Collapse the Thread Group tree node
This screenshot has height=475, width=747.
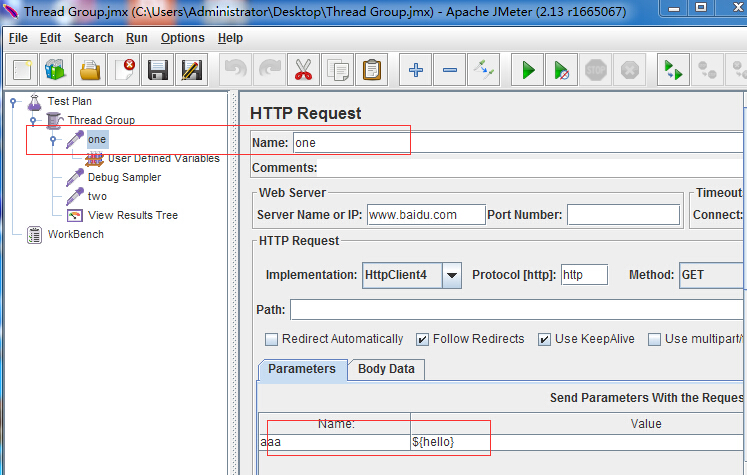tap(33, 120)
